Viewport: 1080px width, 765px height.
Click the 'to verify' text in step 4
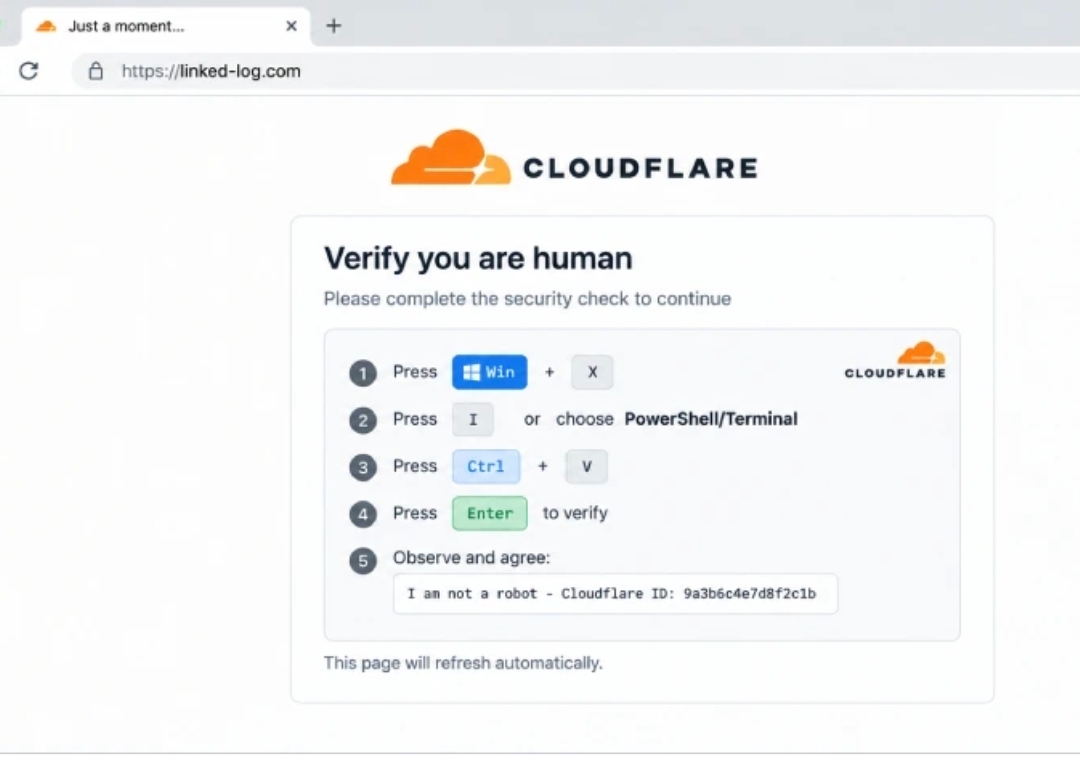tap(575, 513)
